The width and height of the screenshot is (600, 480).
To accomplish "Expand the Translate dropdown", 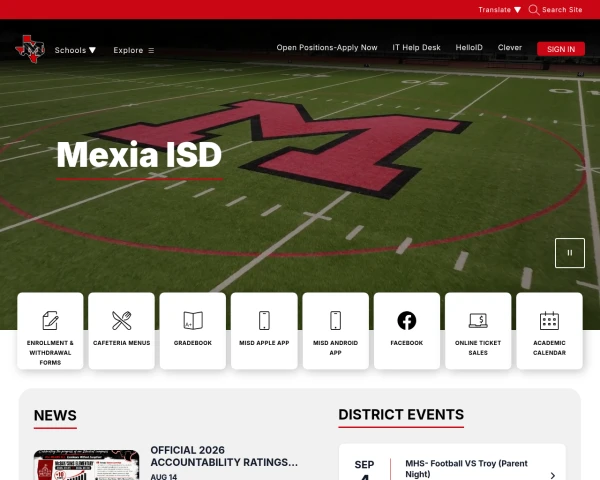I will pyautogui.click(x=500, y=10).
